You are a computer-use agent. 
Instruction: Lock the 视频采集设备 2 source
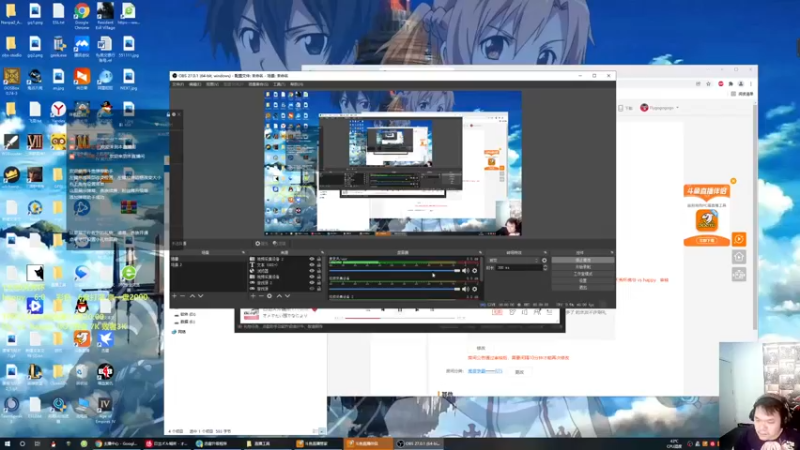pos(319,259)
